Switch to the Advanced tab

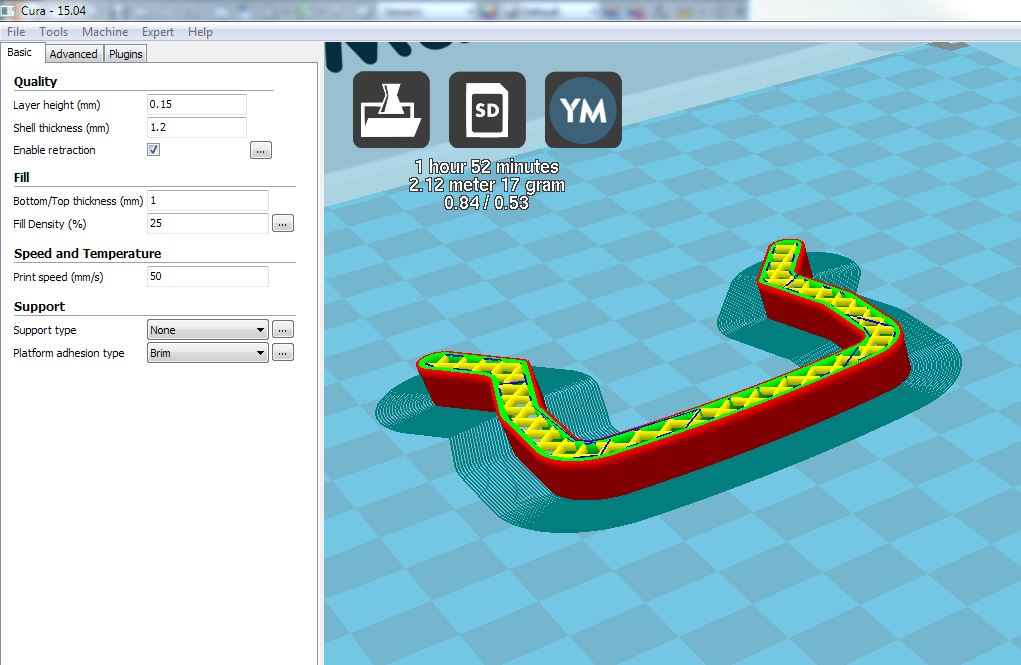[x=74, y=54]
